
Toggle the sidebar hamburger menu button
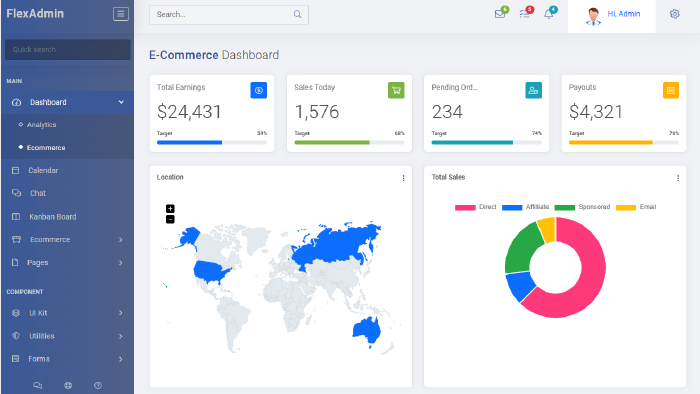[x=121, y=14]
